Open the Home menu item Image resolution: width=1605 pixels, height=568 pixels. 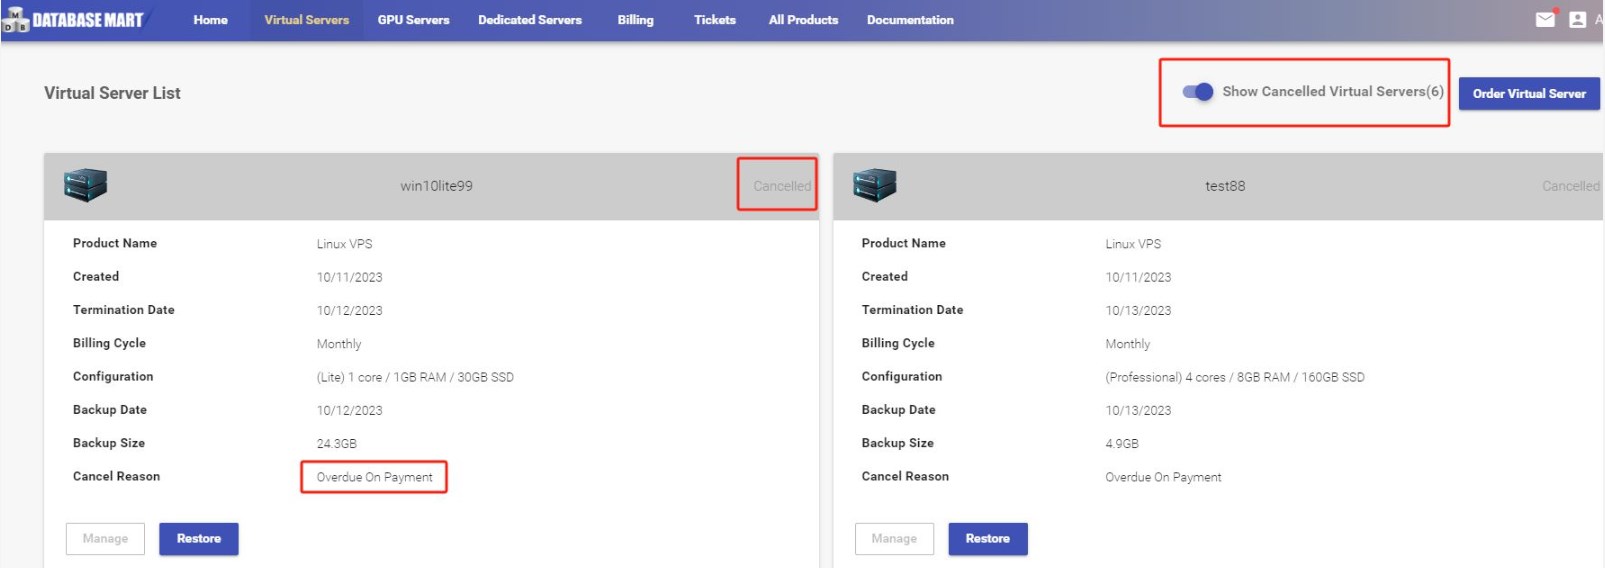pyautogui.click(x=210, y=20)
